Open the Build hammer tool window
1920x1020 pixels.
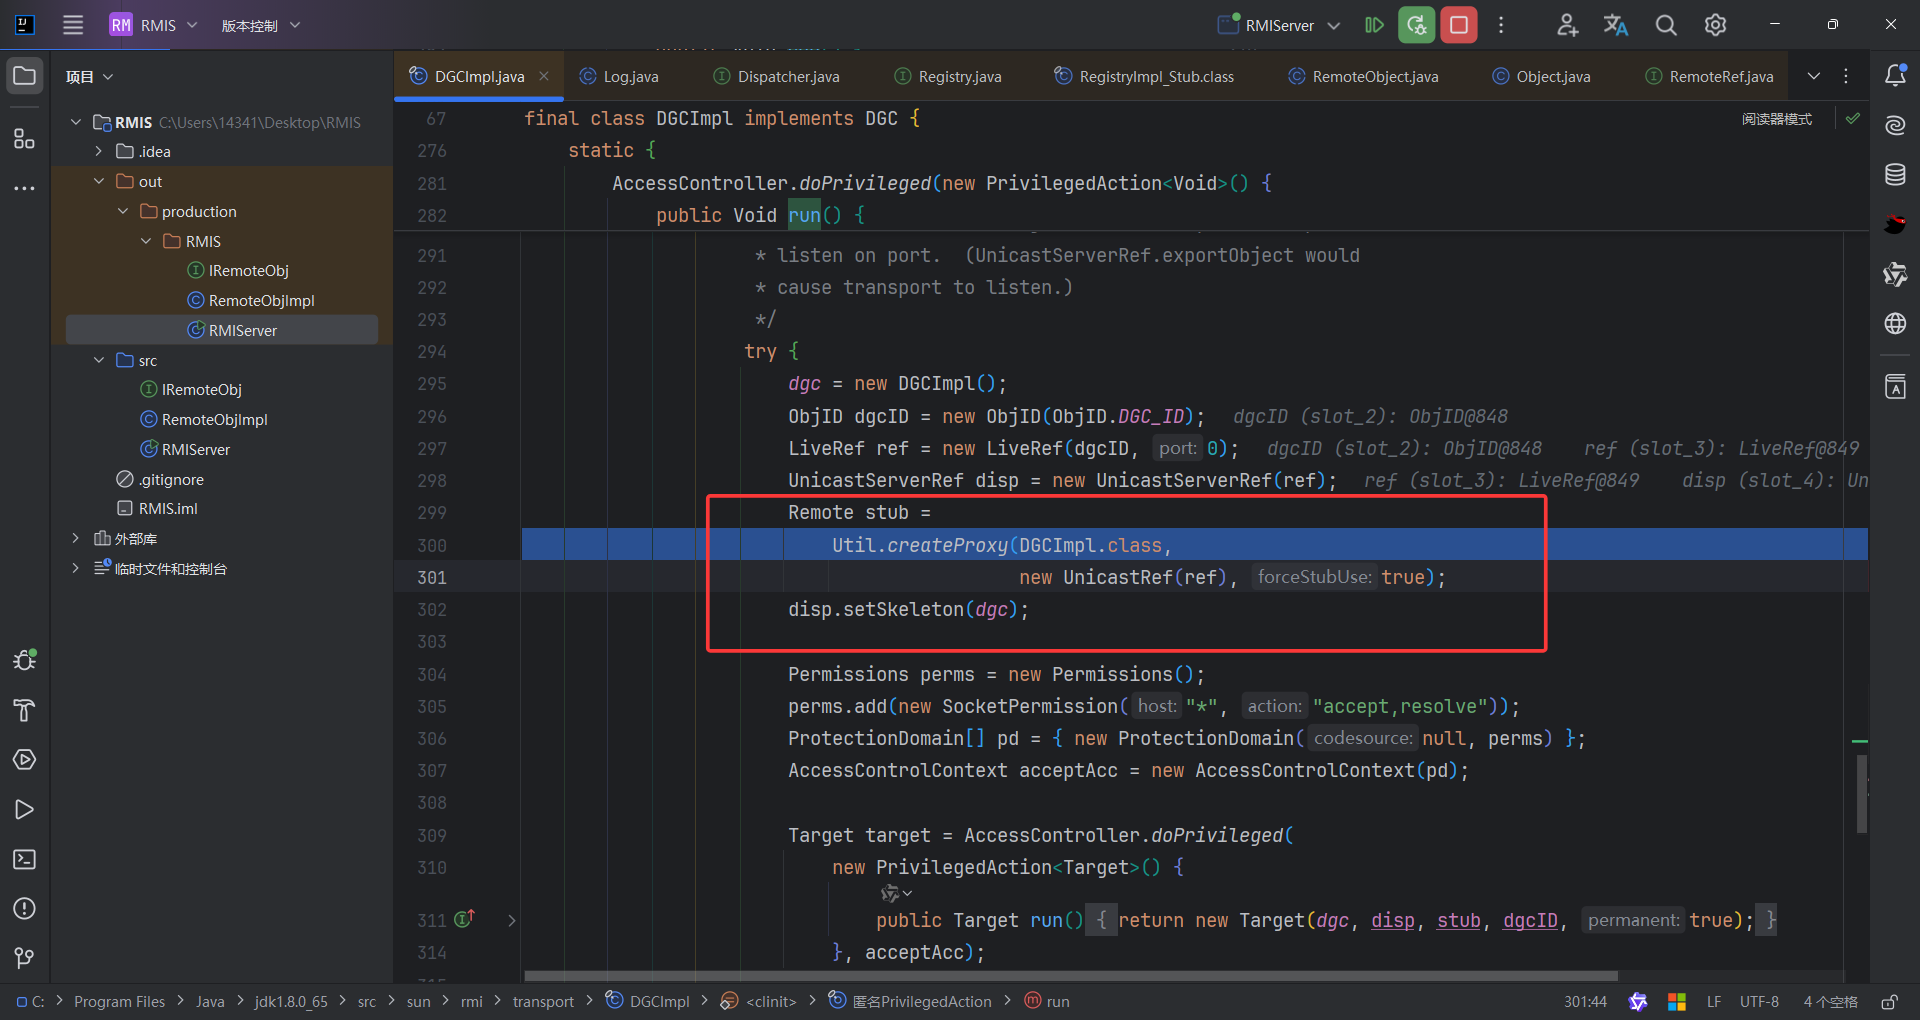pos(25,710)
